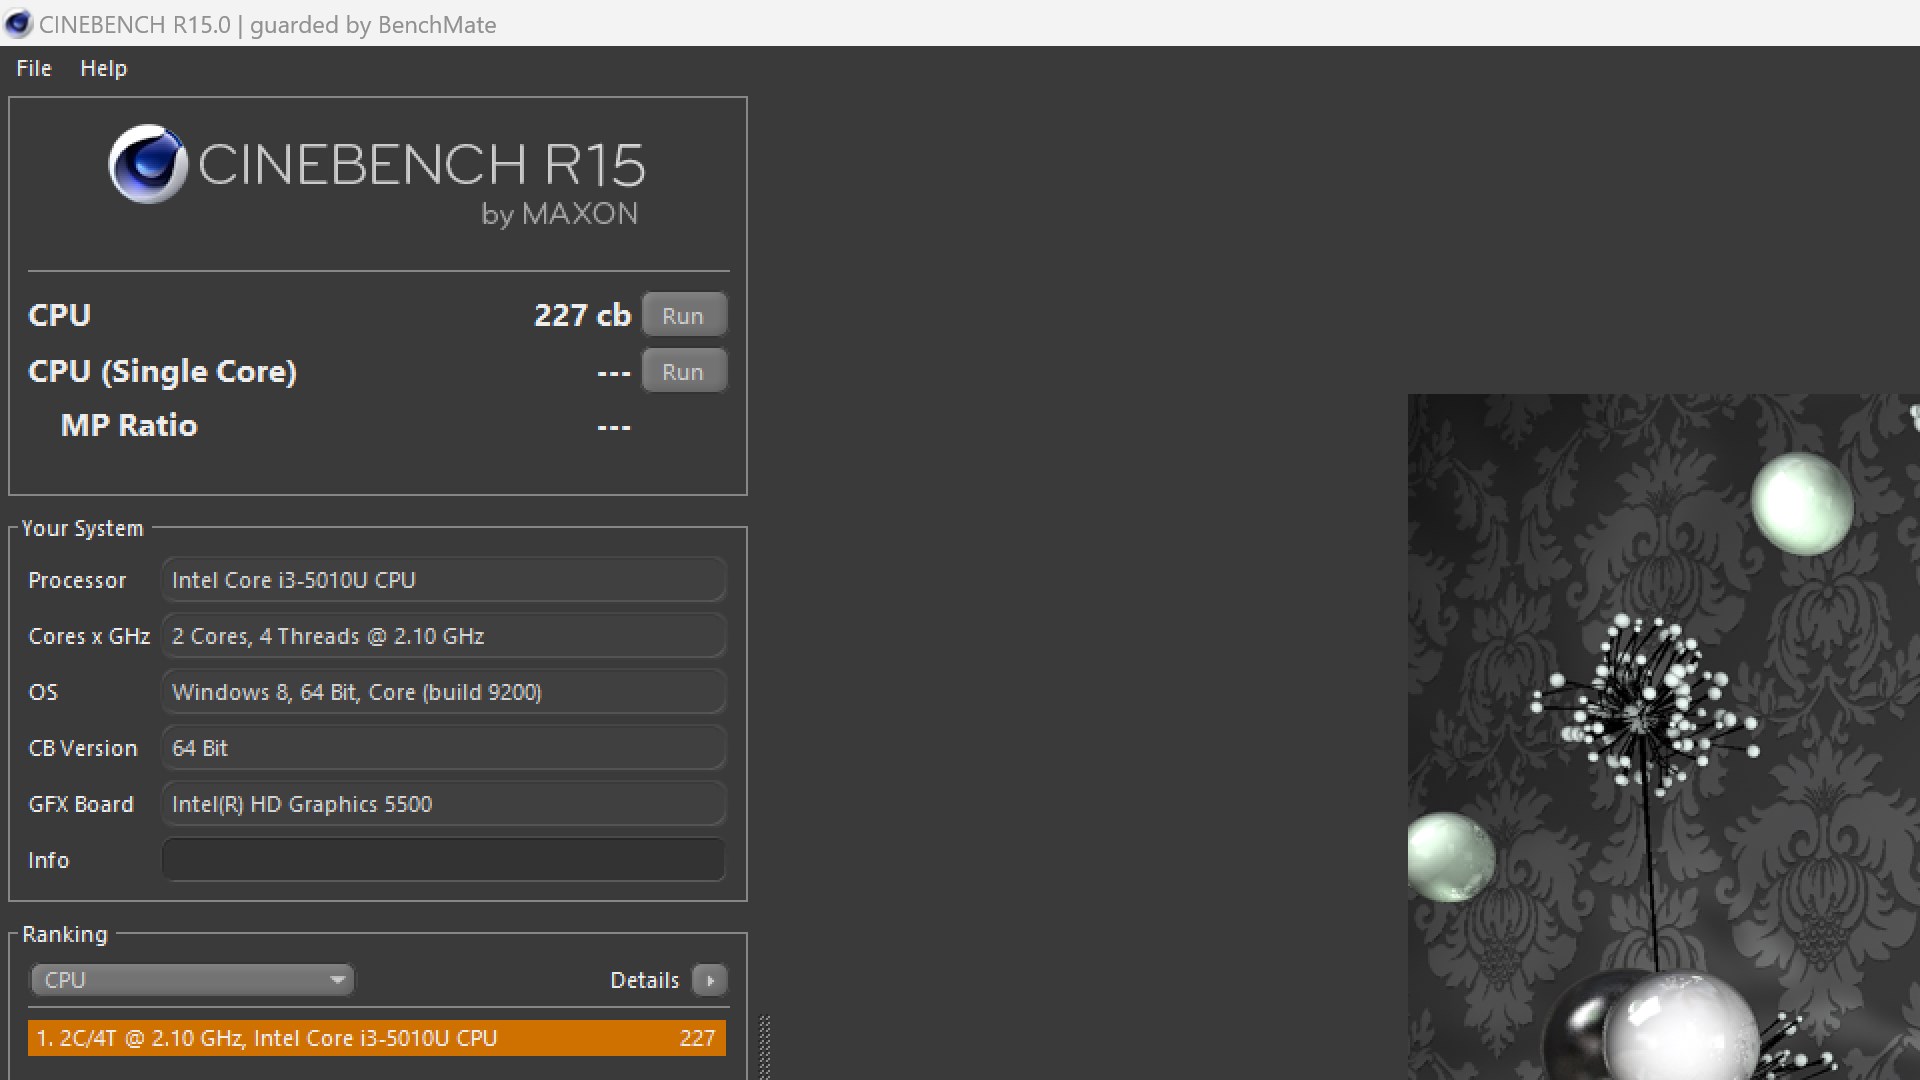Click the Processor field value
1920x1080 pixels.
click(x=443, y=580)
